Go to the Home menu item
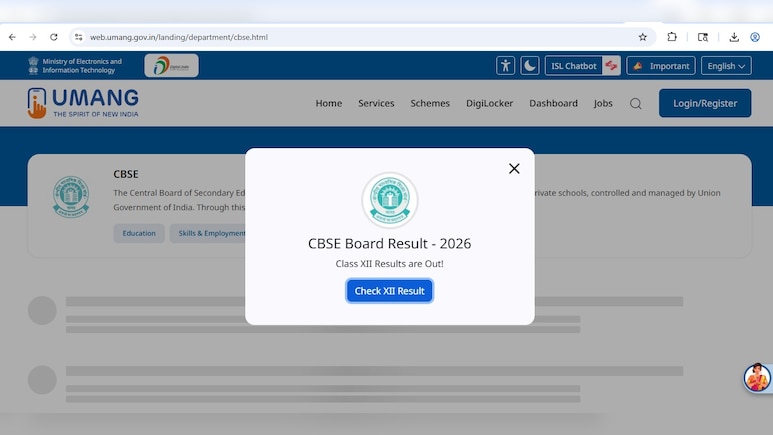Image resolution: width=773 pixels, height=435 pixels. (329, 103)
